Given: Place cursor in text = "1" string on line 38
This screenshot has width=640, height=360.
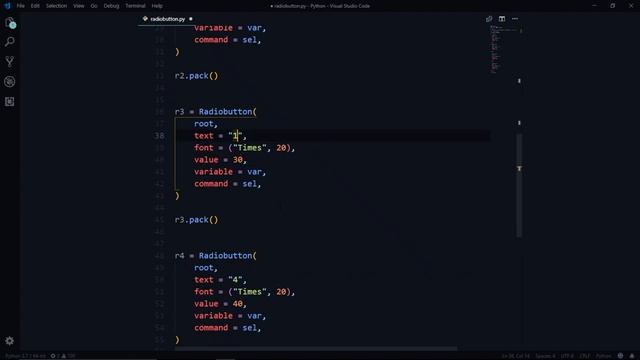Looking at the screenshot, I should point(236,136).
